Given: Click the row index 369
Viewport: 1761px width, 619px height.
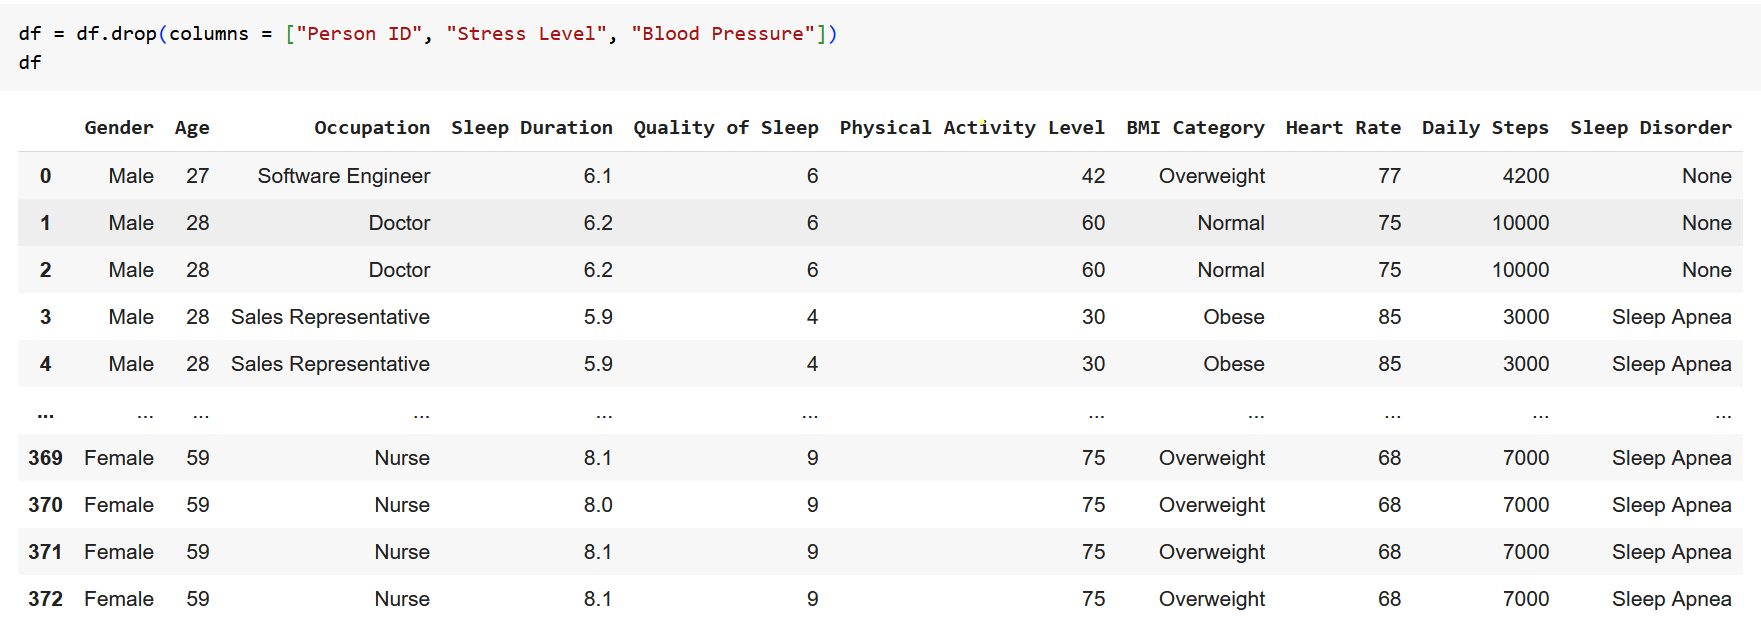Looking at the screenshot, I should (x=45, y=458).
